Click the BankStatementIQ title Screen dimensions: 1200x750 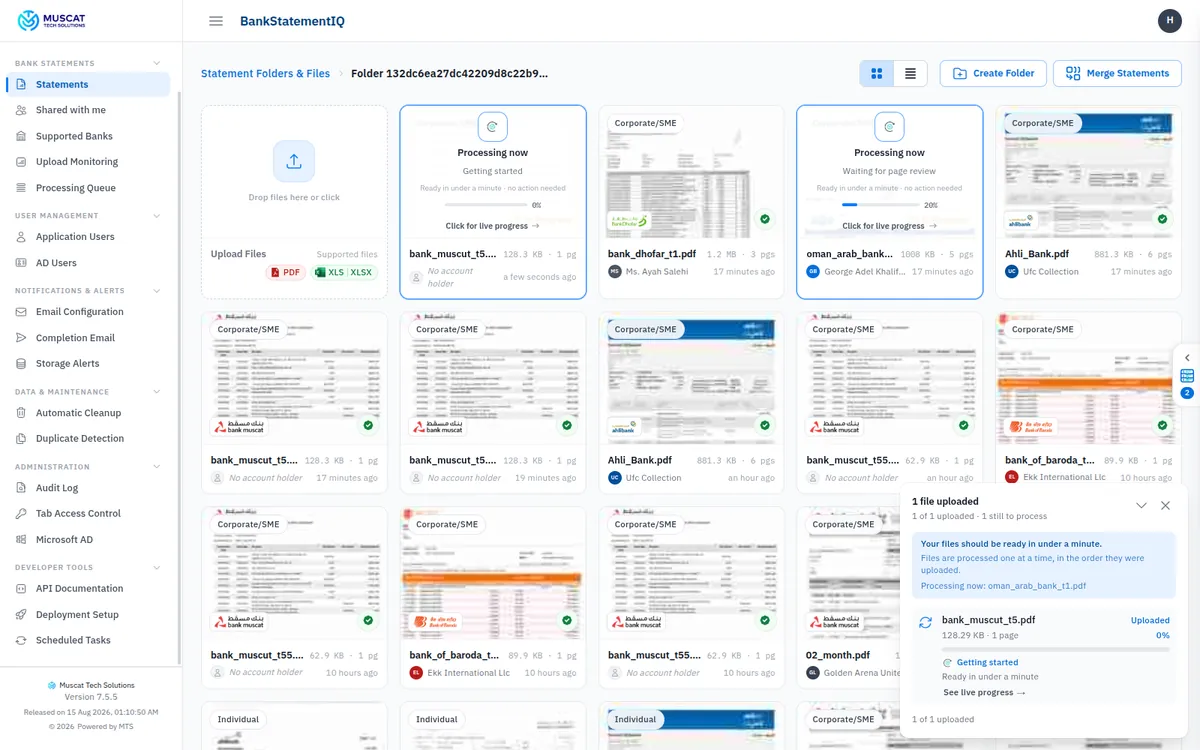tap(292, 21)
